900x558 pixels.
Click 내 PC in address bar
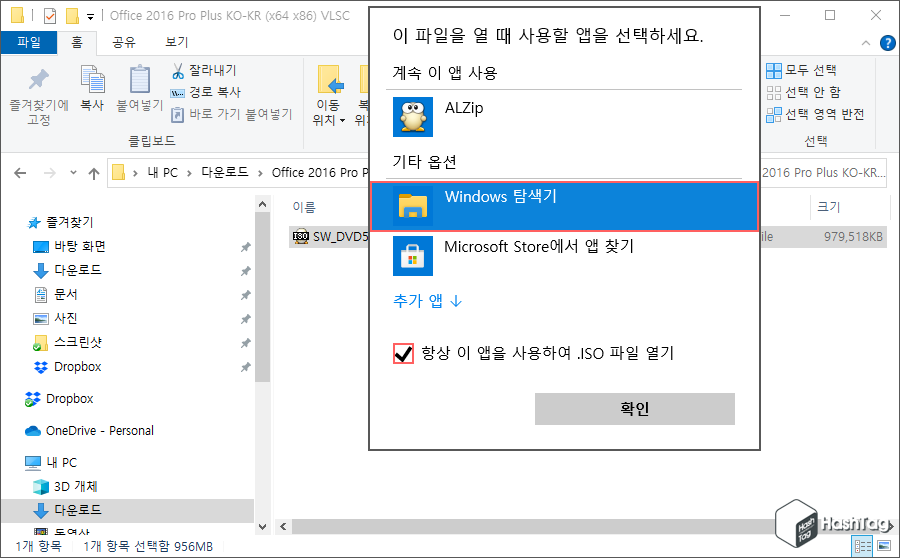point(162,173)
